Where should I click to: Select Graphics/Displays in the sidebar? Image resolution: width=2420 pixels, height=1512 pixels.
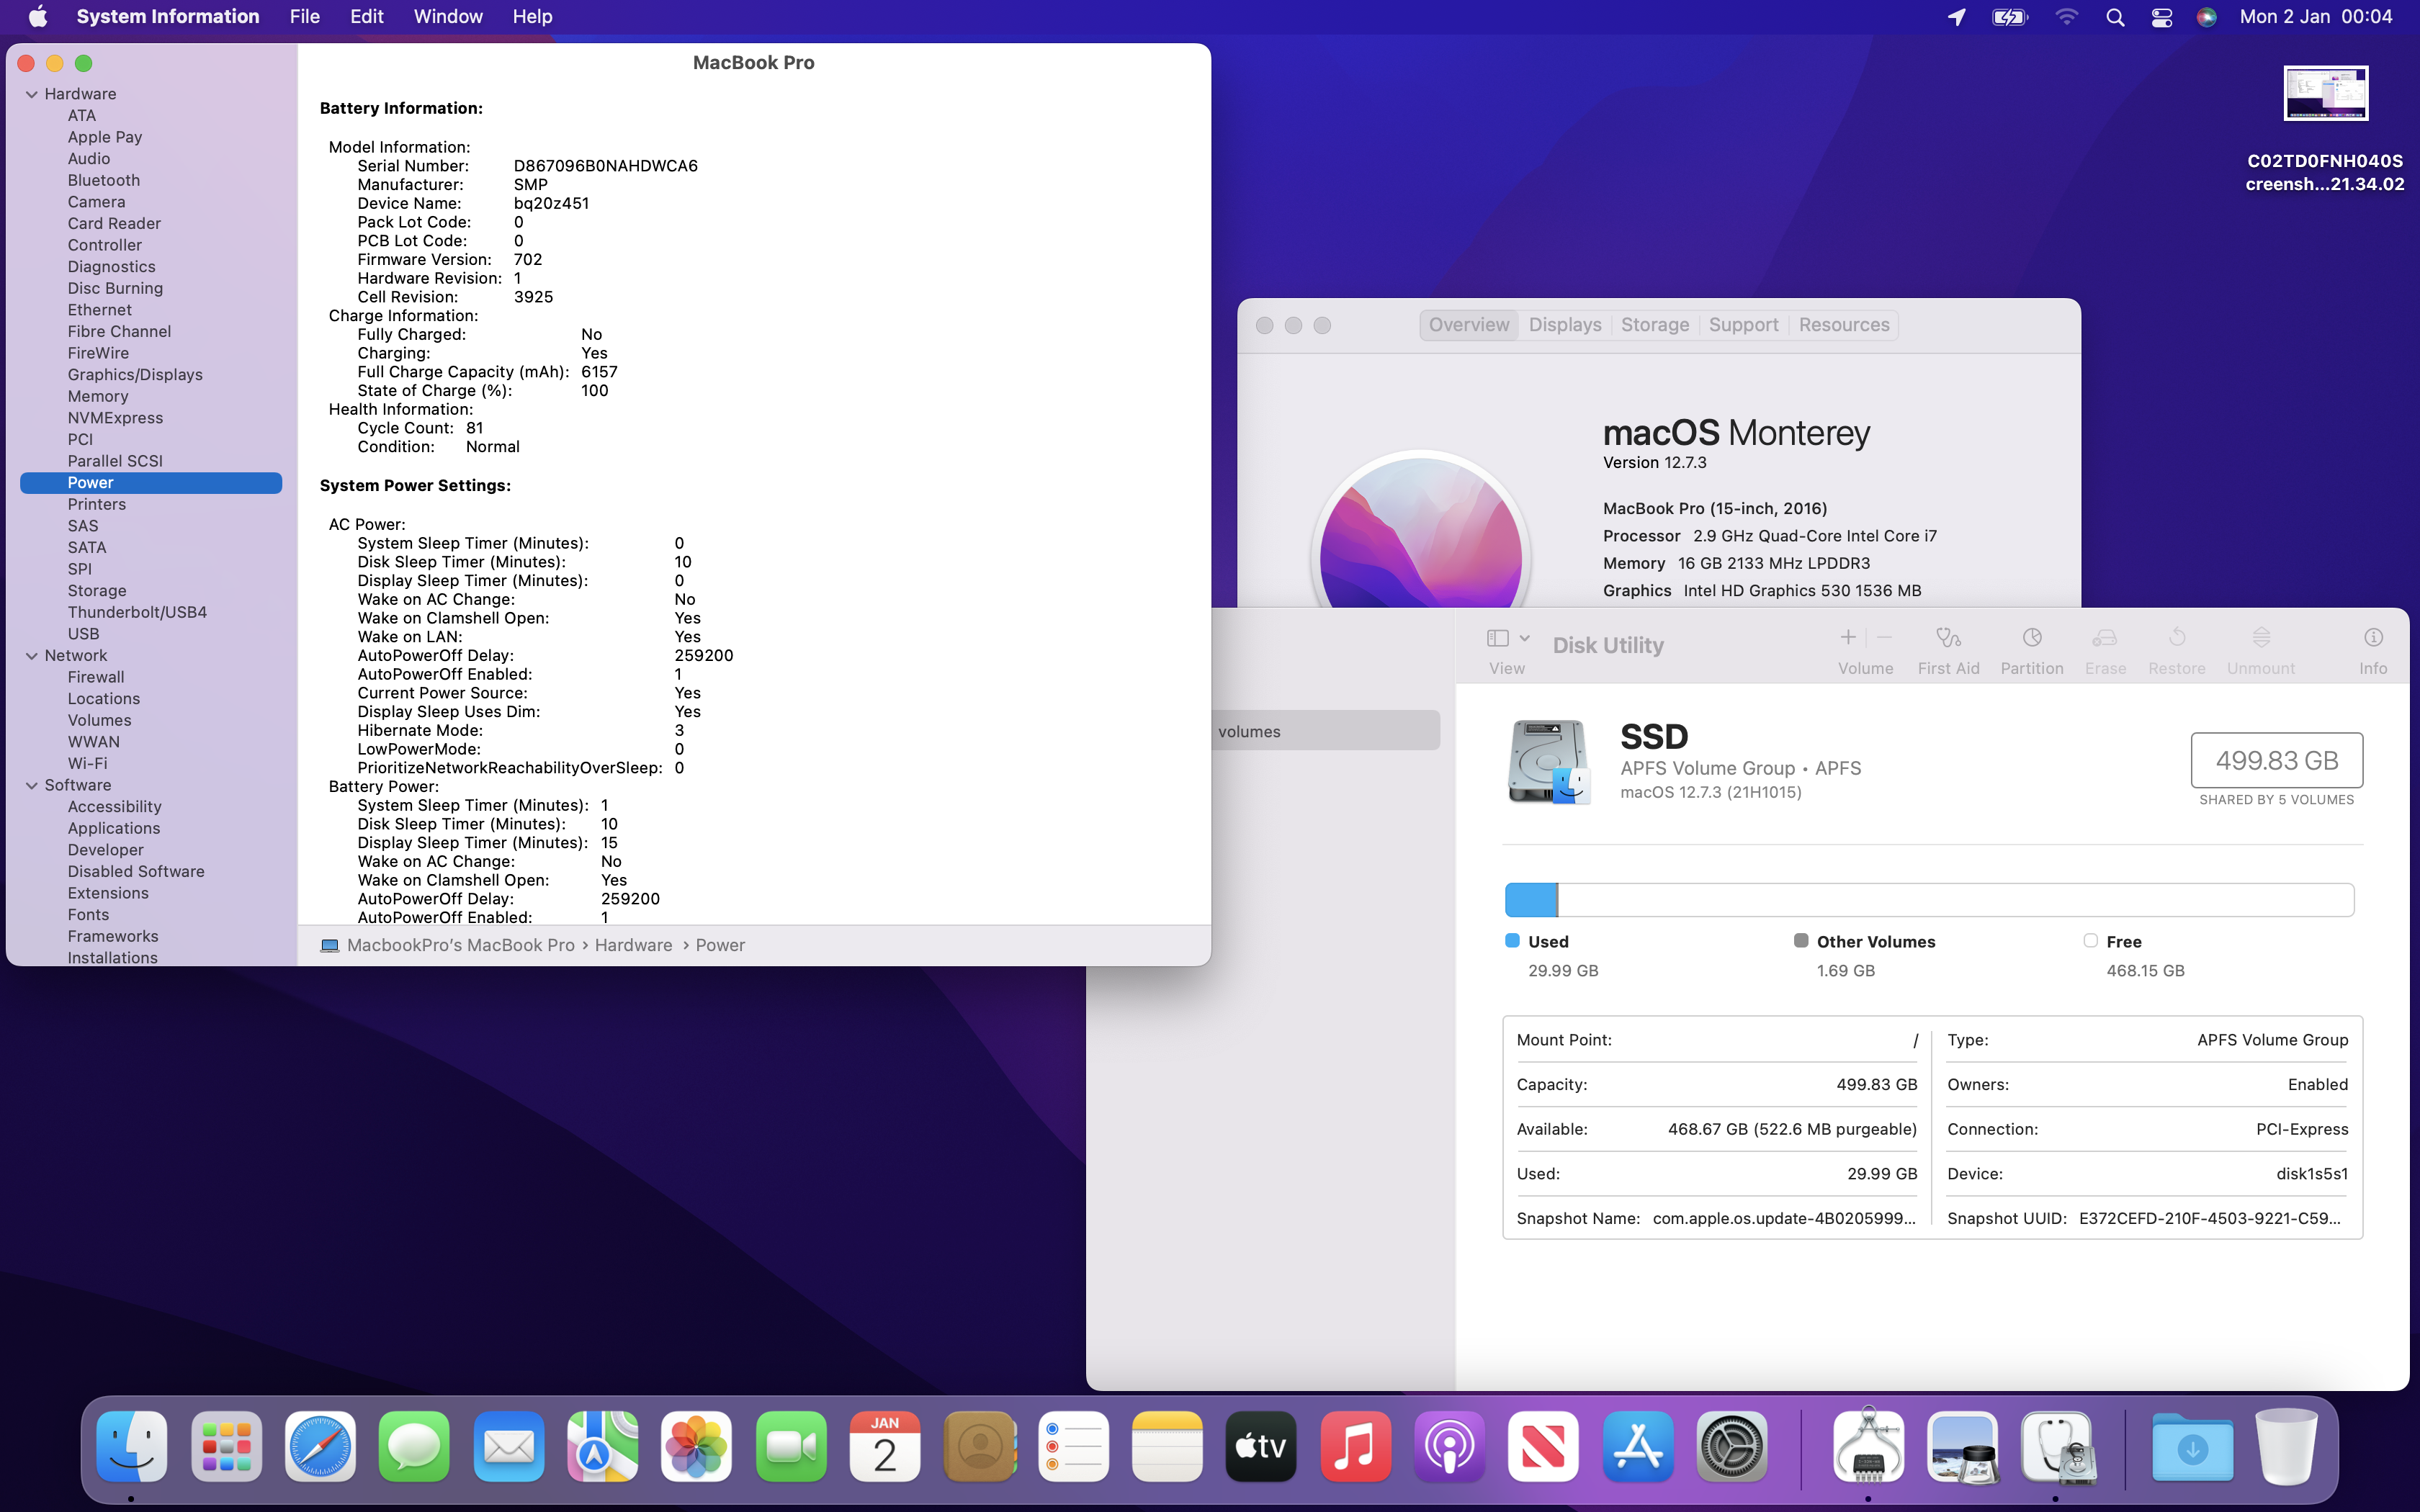coord(135,375)
